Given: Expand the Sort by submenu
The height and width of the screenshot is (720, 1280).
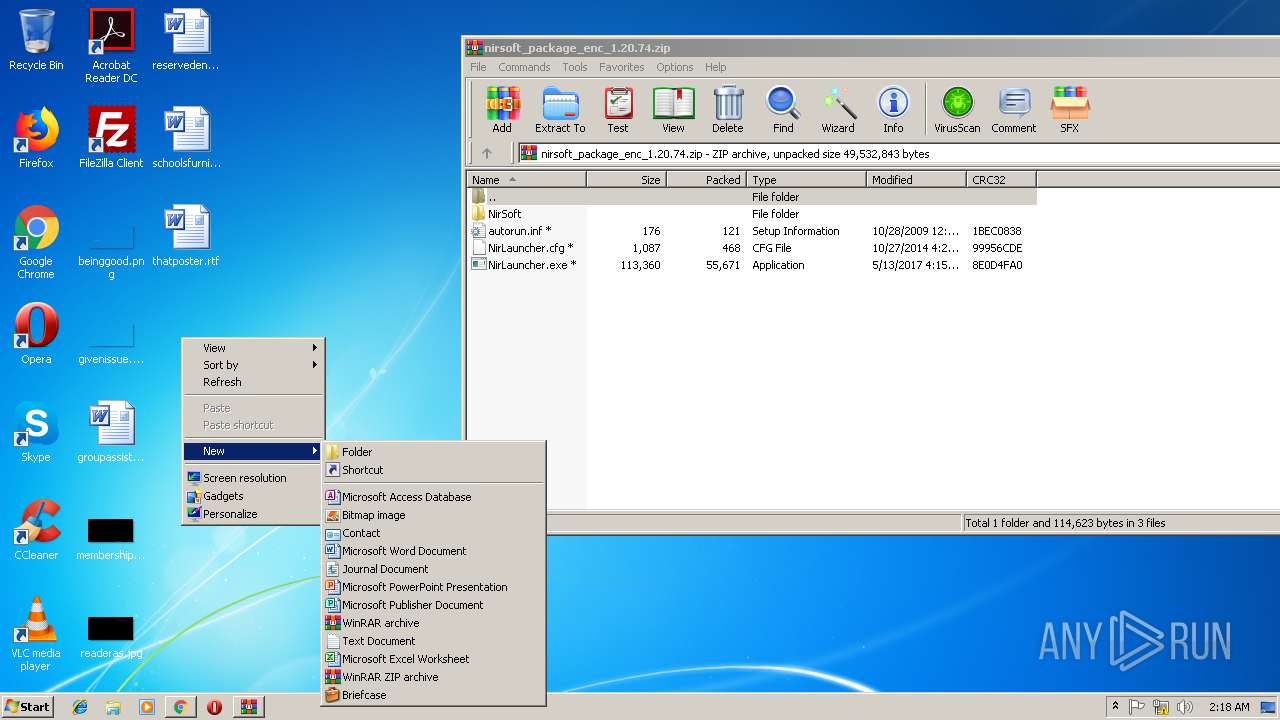Looking at the screenshot, I should click(253, 365).
